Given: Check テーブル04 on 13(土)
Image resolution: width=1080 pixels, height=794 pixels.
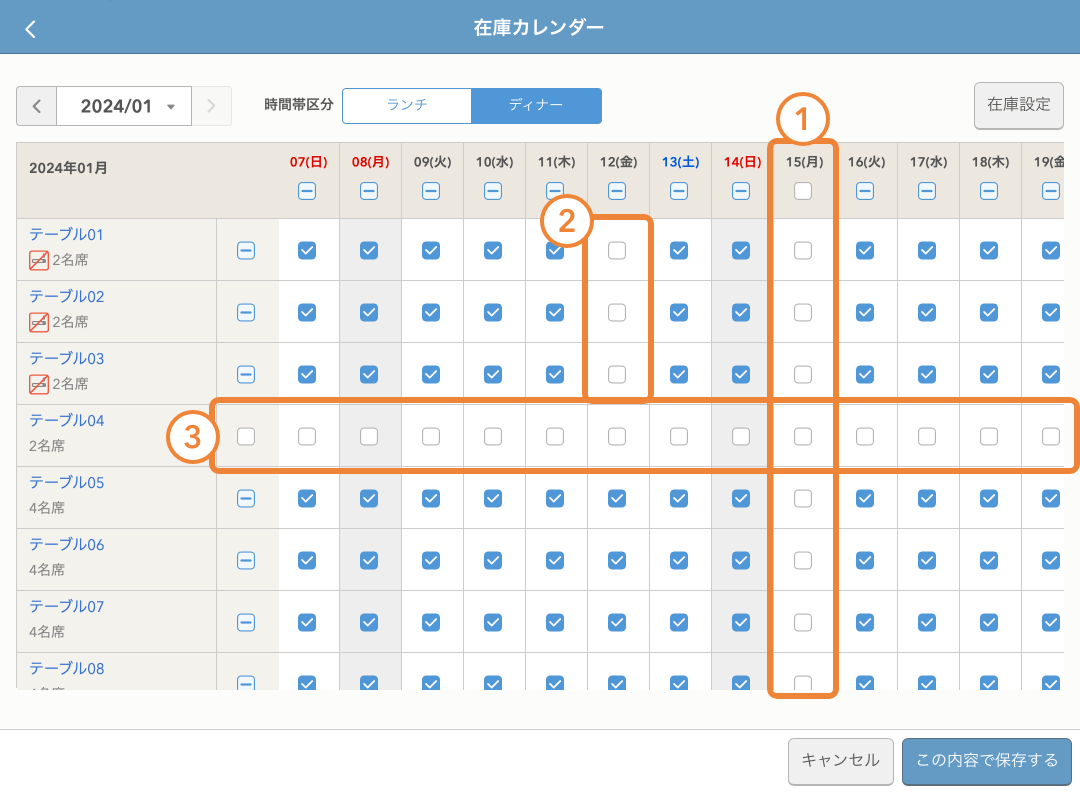Looking at the screenshot, I should click(679, 437).
